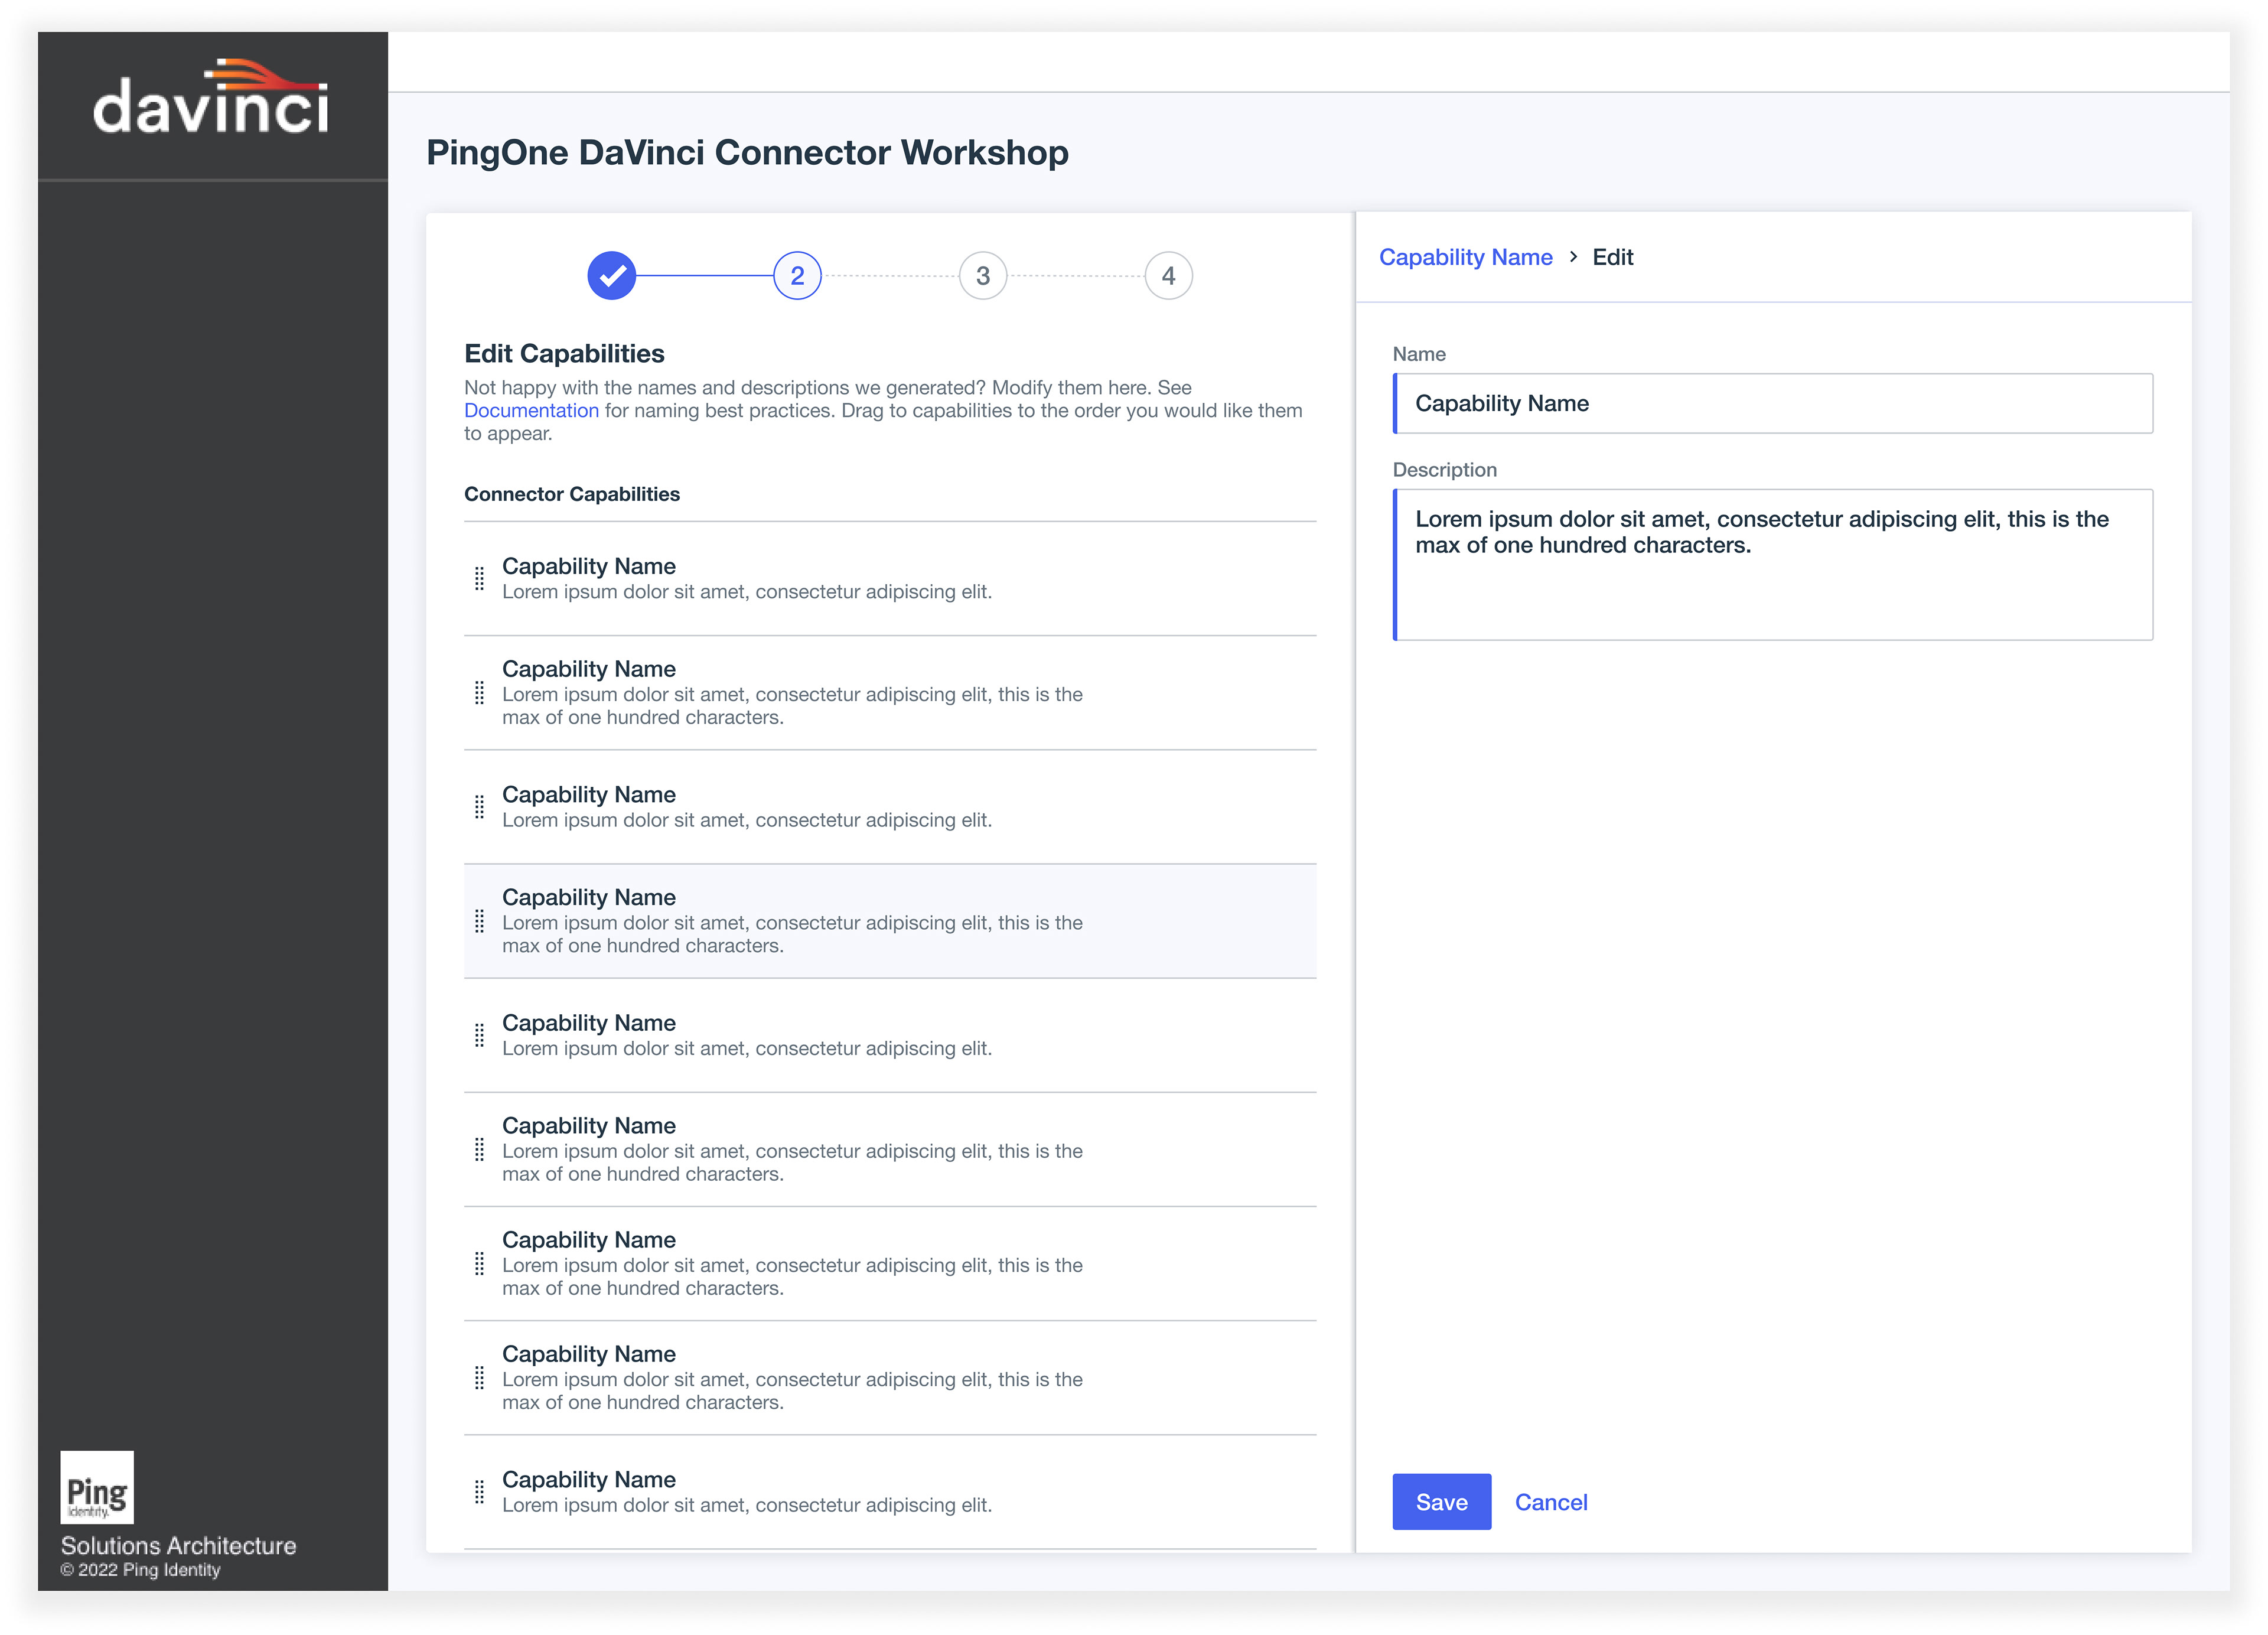Screen dimensions: 2268x1635
Task: Select the ninth Capability Name row
Action: (890, 1492)
